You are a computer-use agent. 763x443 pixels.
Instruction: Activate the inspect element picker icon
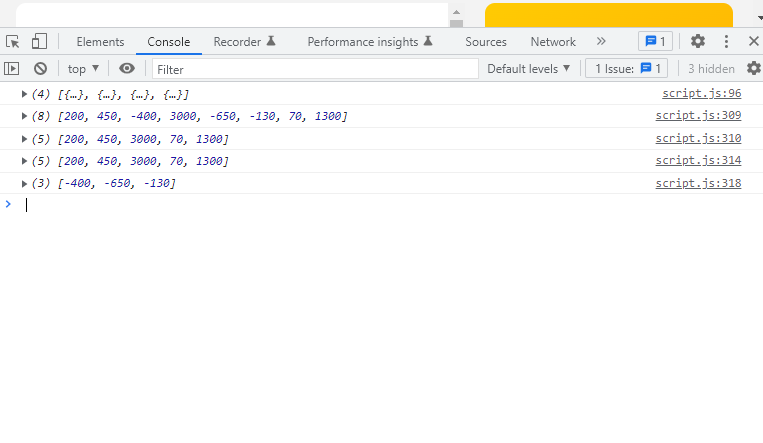13,42
